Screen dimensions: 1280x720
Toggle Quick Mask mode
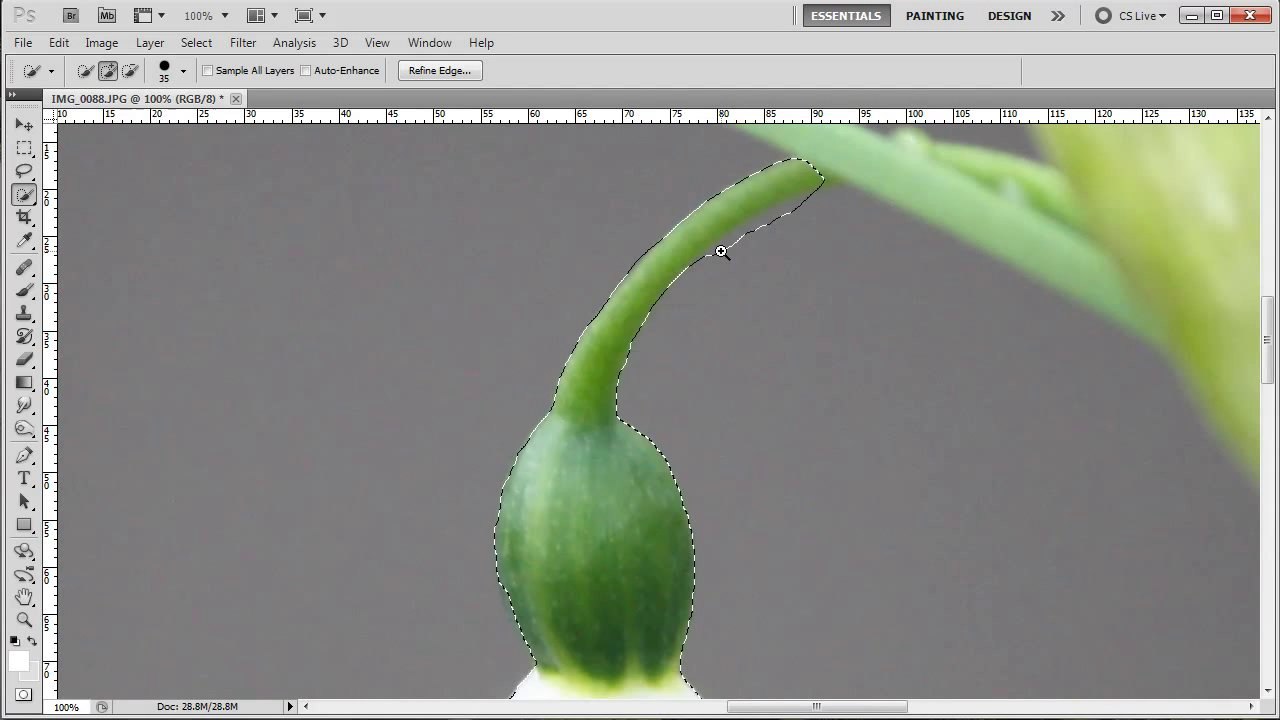[x=24, y=695]
